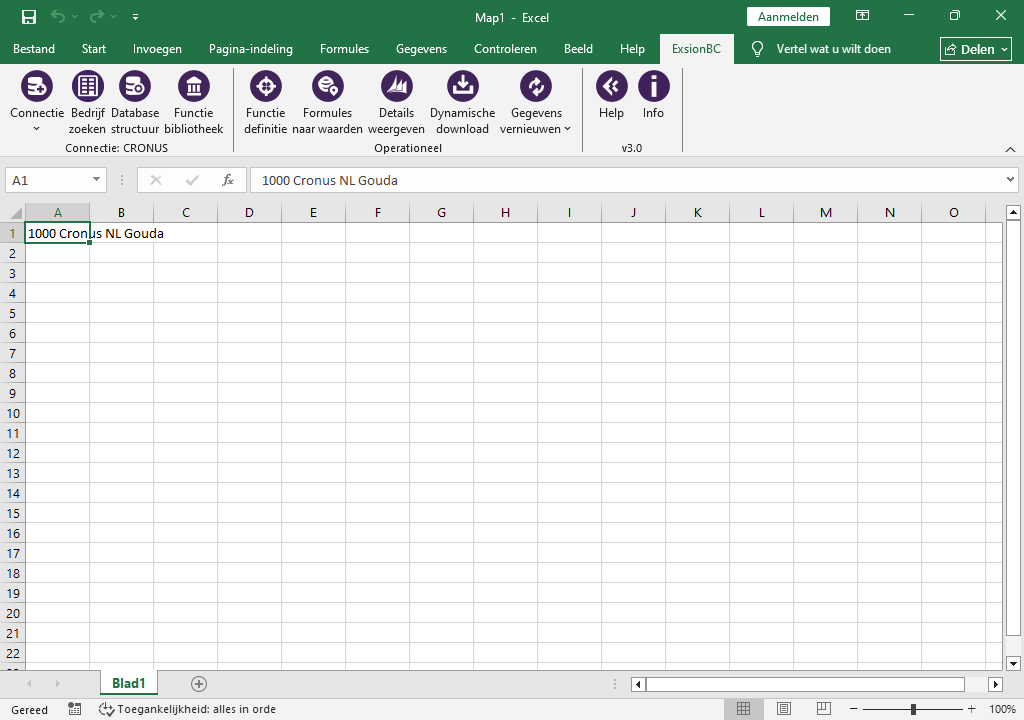Open the Controleren tab
Viewport: 1024px width, 720px height.
click(x=505, y=49)
